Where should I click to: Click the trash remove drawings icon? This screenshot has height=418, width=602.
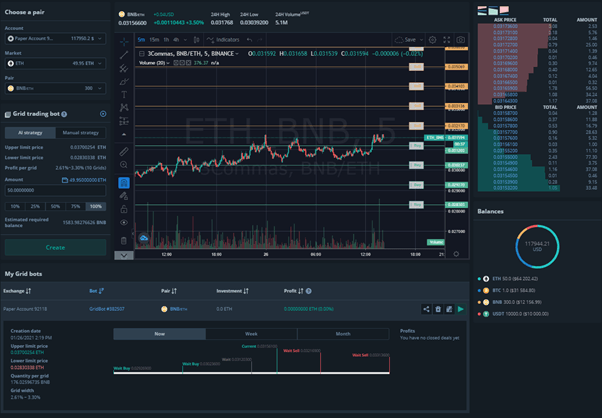[x=124, y=241]
